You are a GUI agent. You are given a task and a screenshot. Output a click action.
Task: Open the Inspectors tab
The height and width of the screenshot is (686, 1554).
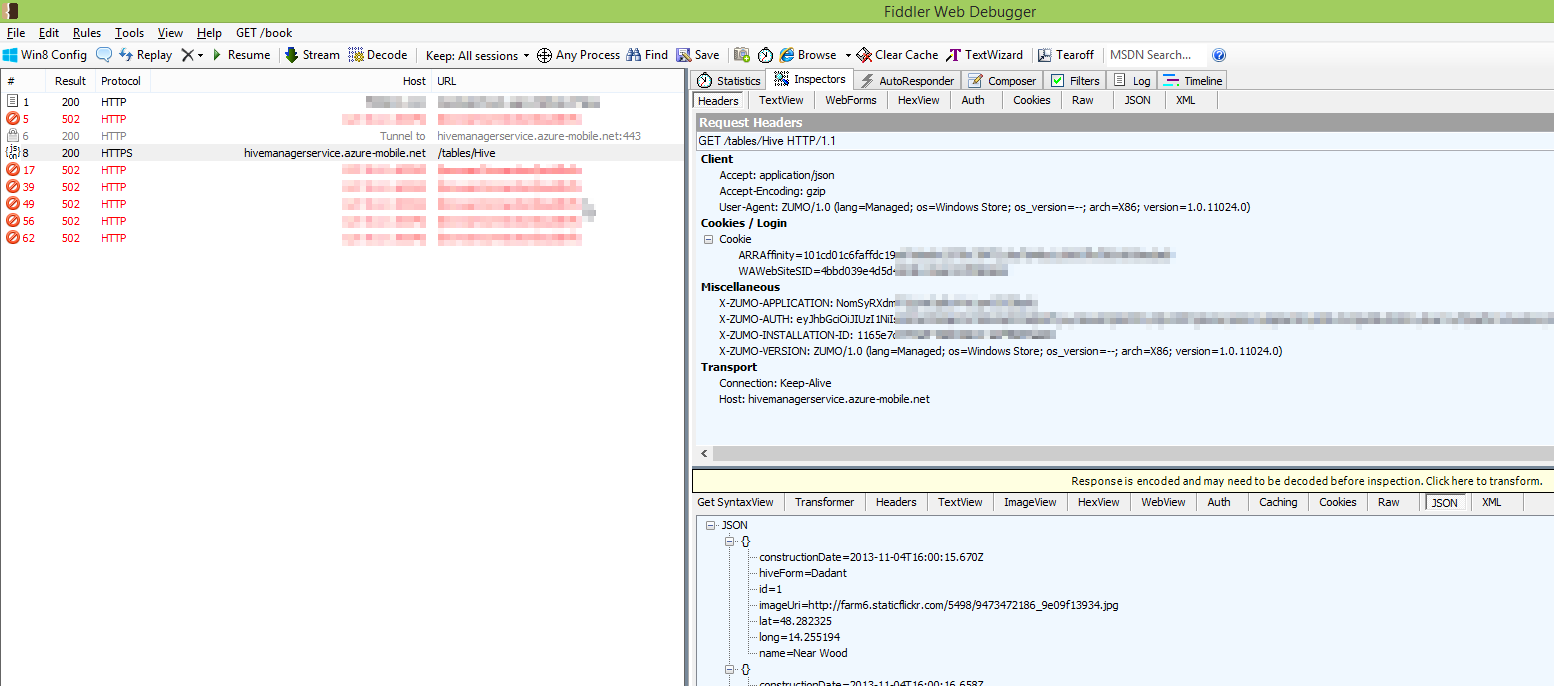811,80
